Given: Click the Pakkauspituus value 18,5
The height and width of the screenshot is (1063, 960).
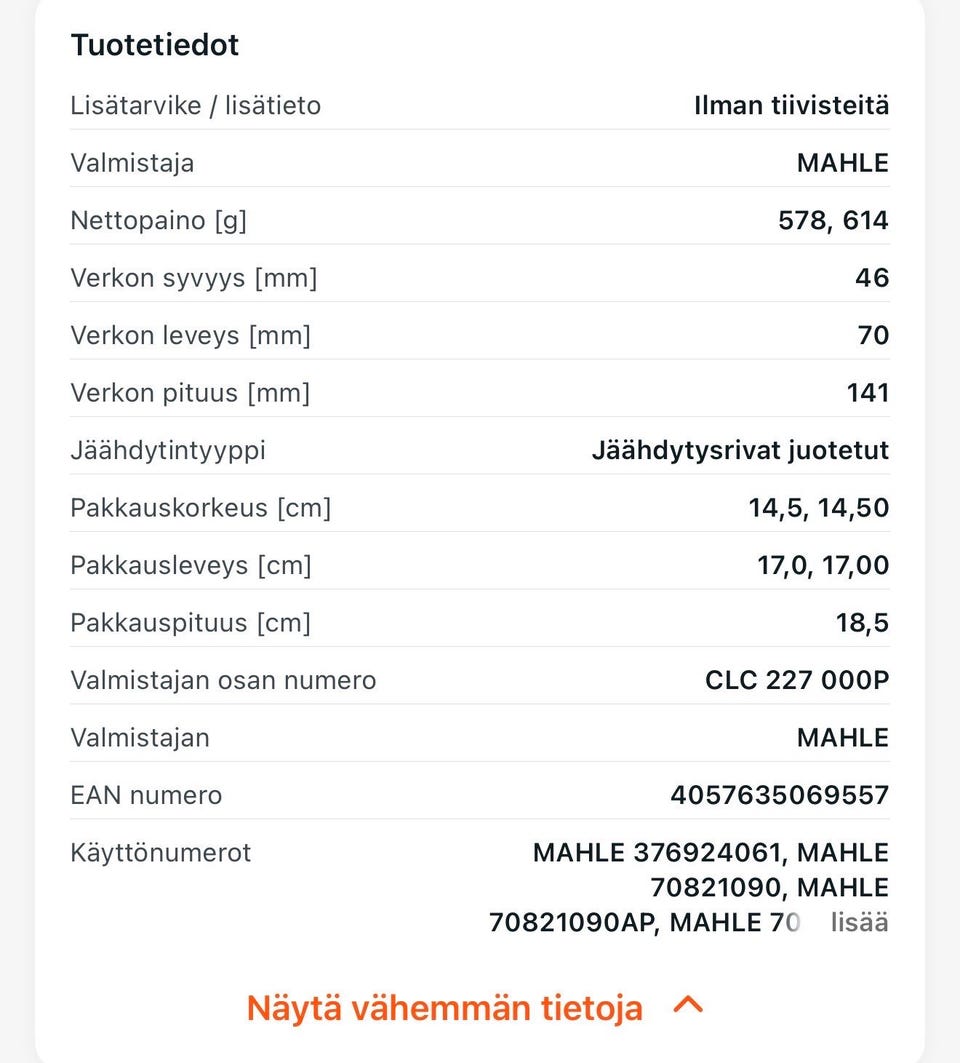Looking at the screenshot, I should (862, 623).
